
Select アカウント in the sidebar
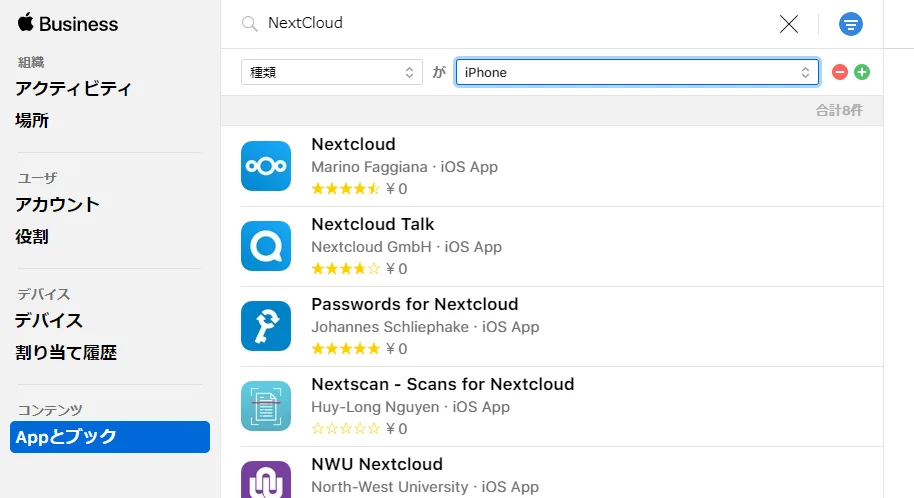pyautogui.click(x=57, y=205)
